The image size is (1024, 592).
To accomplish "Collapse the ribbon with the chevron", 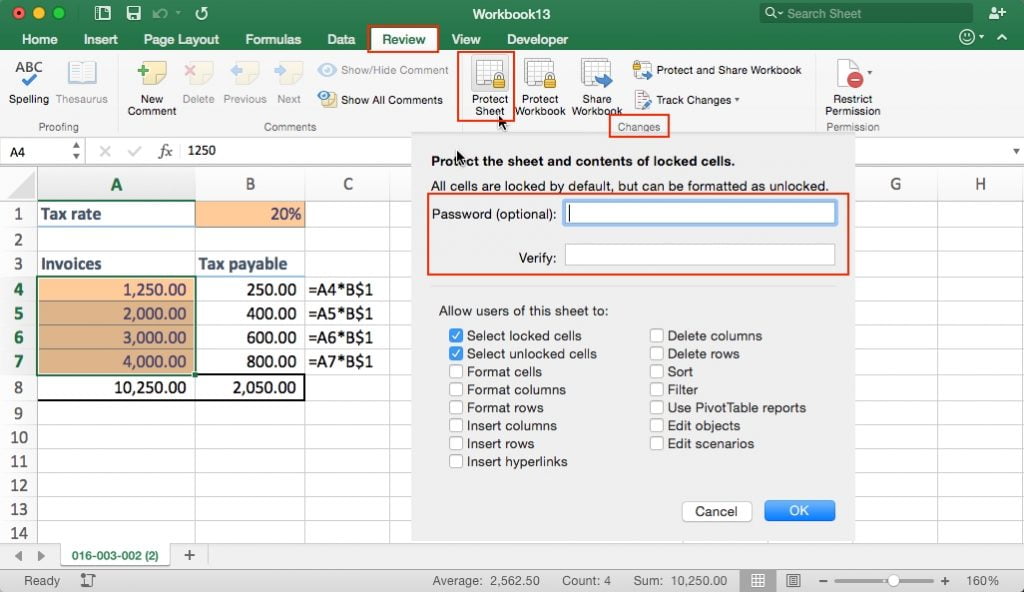I will tap(1002, 37).
